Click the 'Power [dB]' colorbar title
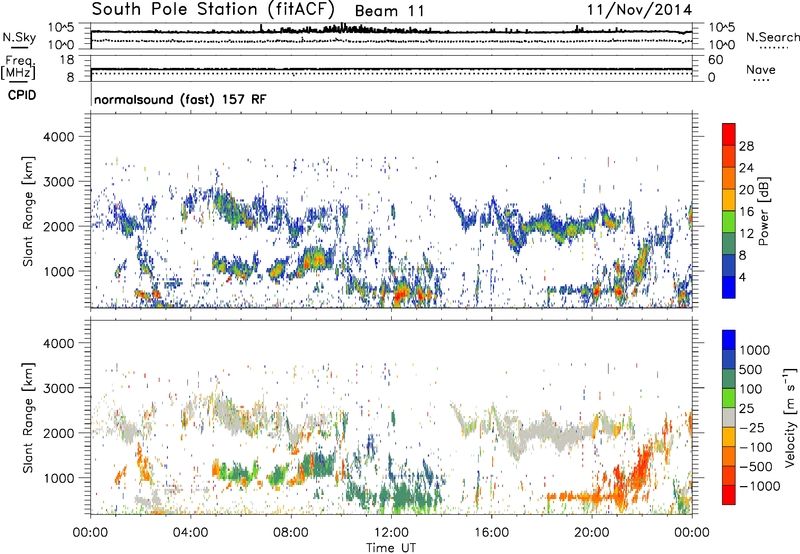 coord(763,211)
